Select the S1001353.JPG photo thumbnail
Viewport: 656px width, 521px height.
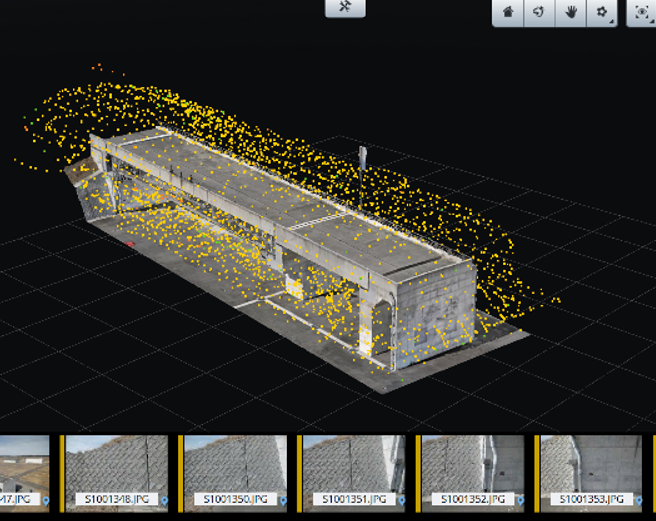click(591, 474)
